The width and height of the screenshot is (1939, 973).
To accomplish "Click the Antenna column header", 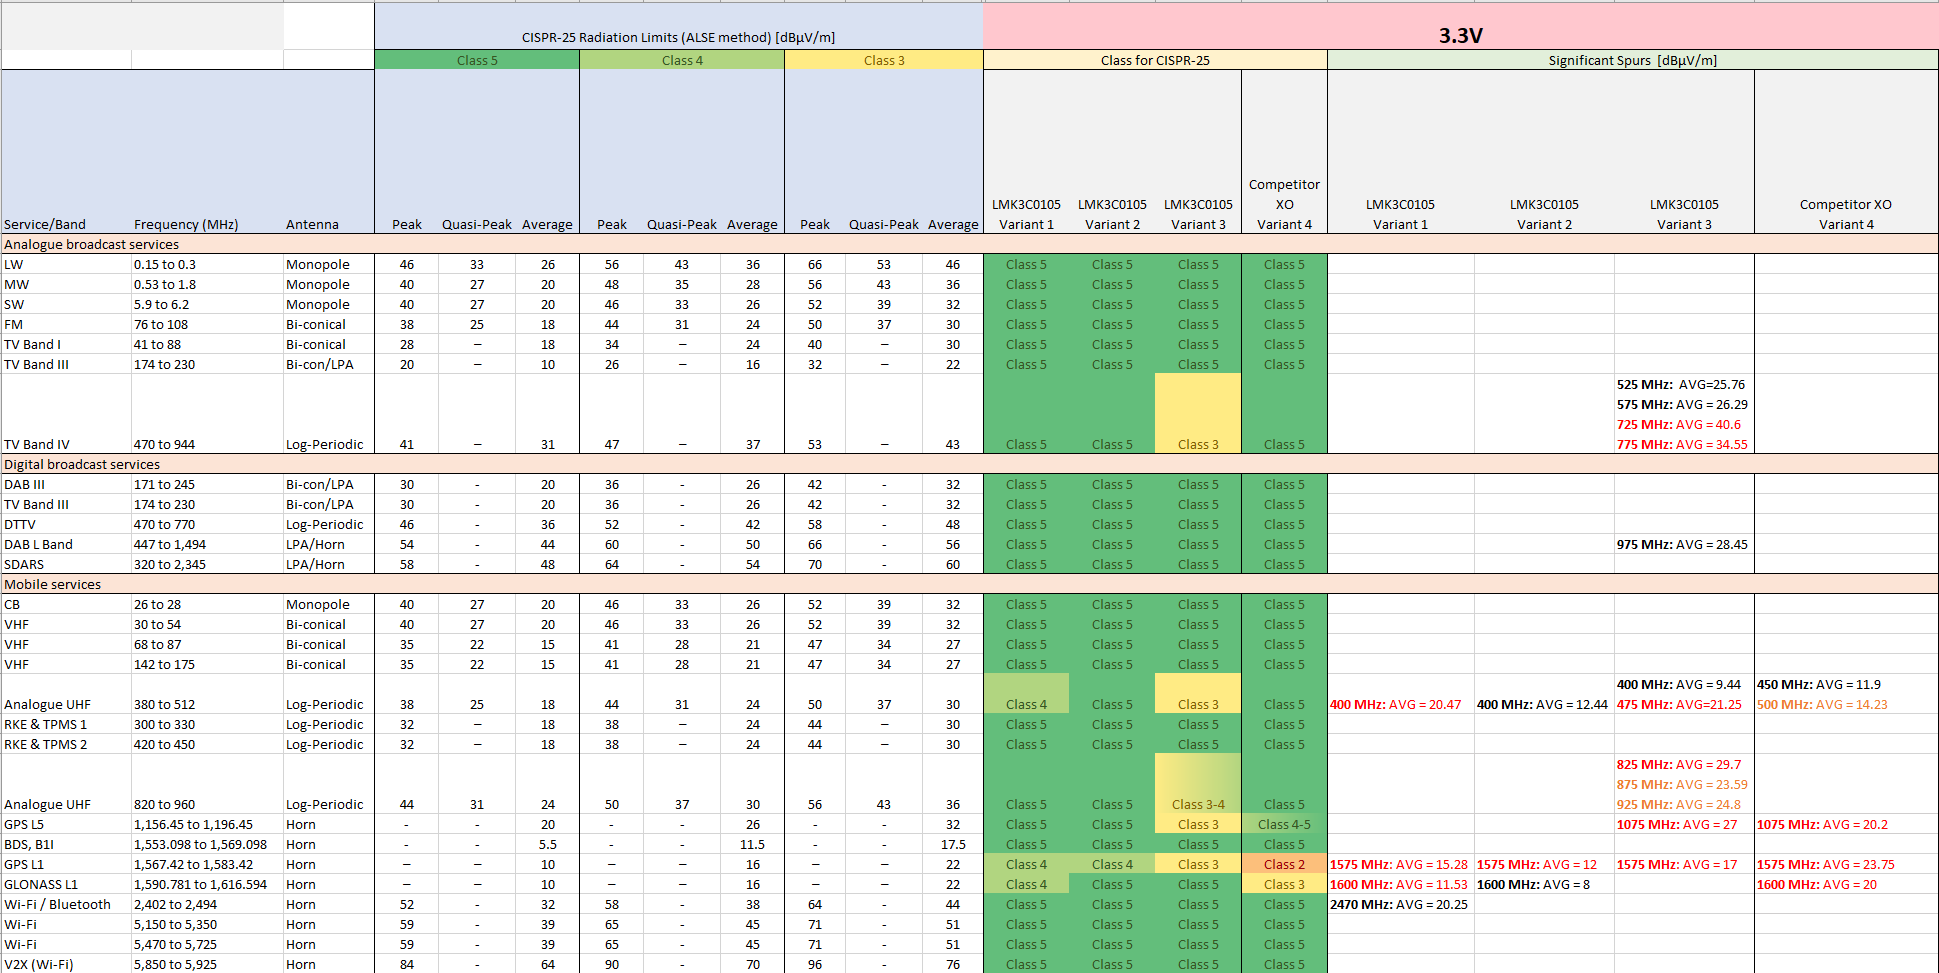I will [x=312, y=224].
